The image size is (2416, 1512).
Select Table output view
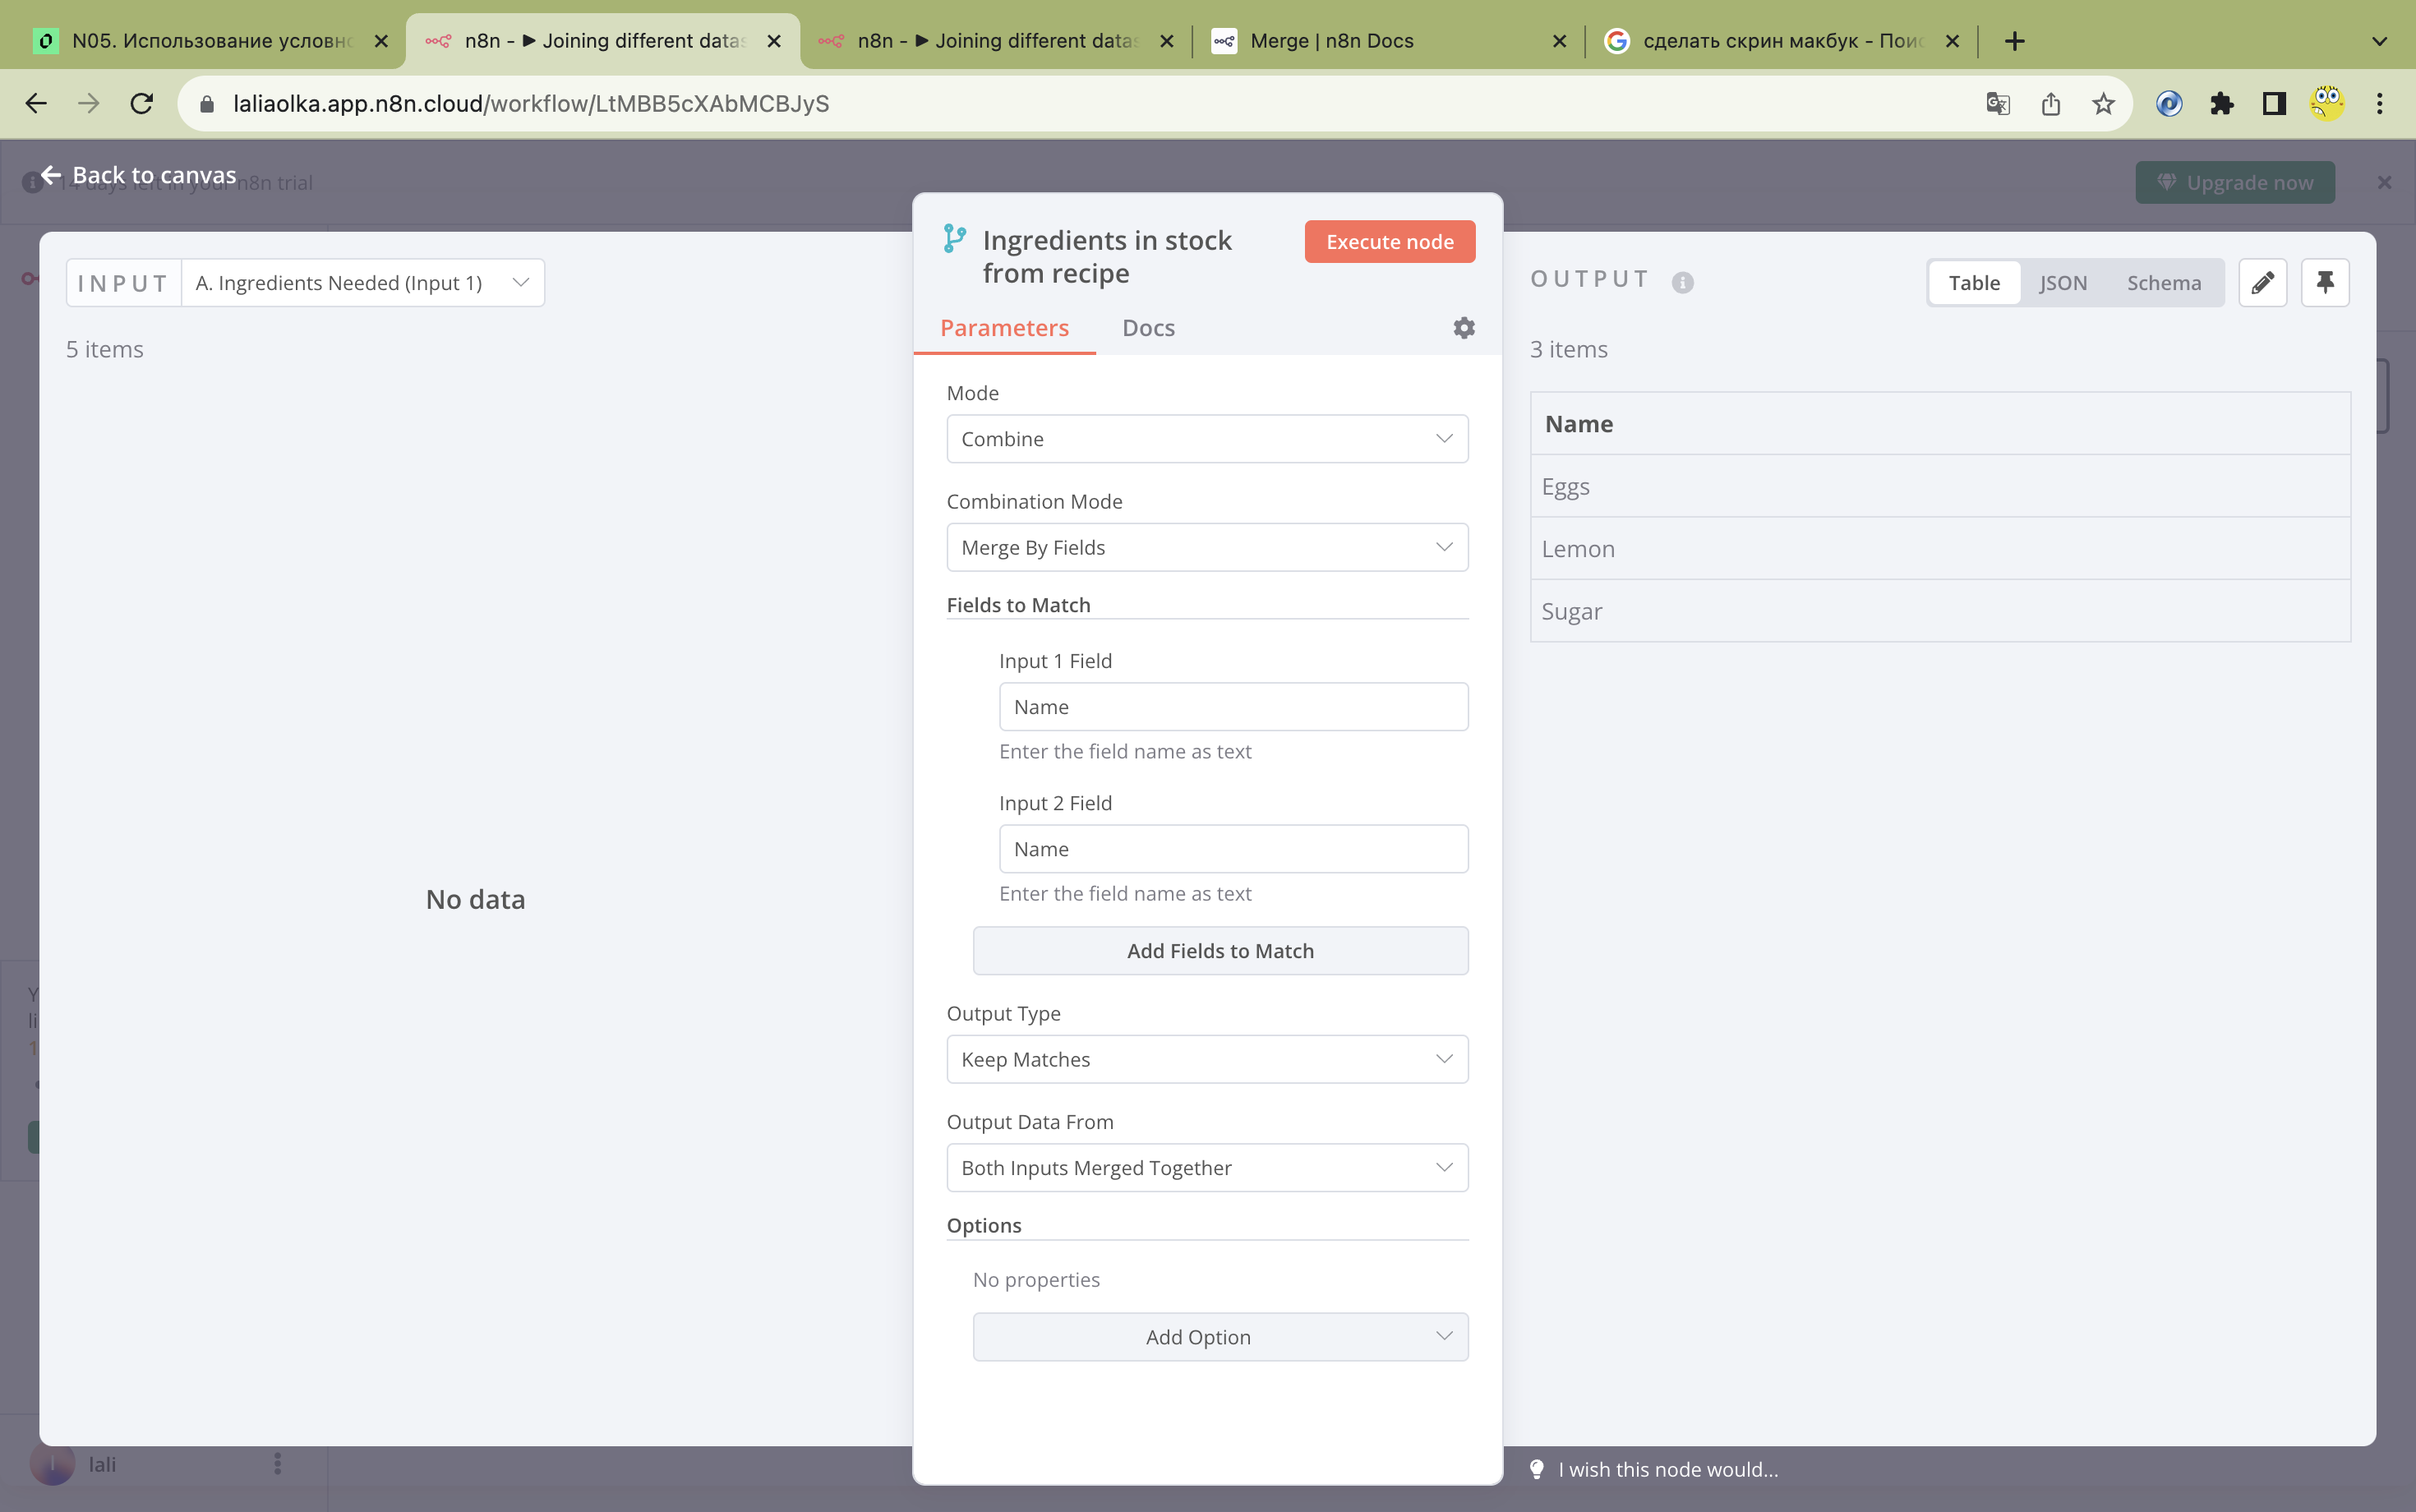click(x=1973, y=283)
